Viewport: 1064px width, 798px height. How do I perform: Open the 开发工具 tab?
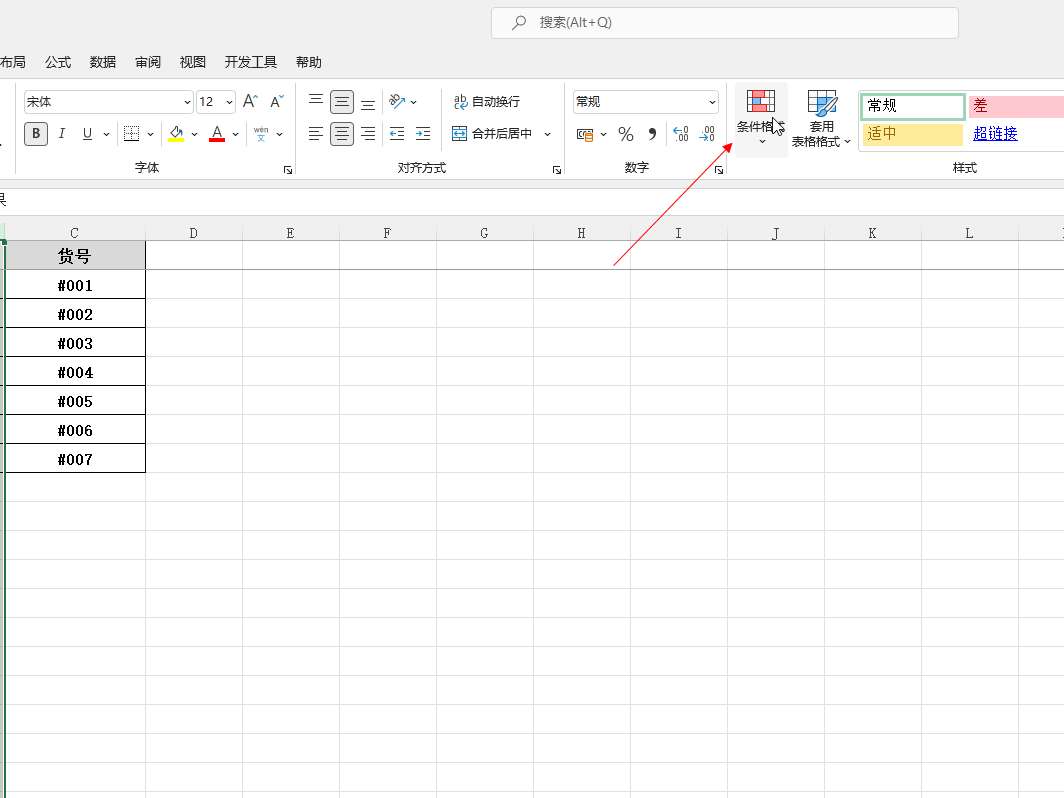[250, 62]
